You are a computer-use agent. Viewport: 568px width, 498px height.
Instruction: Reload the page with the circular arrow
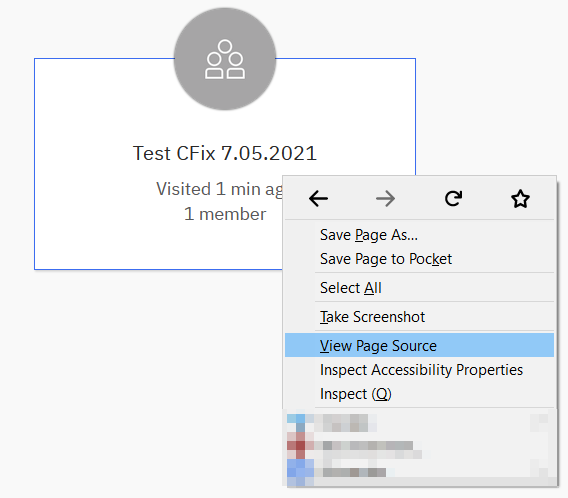tap(453, 198)
